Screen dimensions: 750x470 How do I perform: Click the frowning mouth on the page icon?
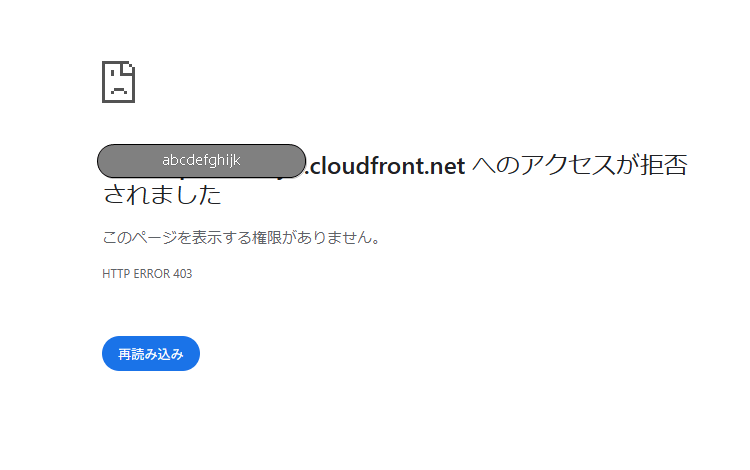[119, 90]
